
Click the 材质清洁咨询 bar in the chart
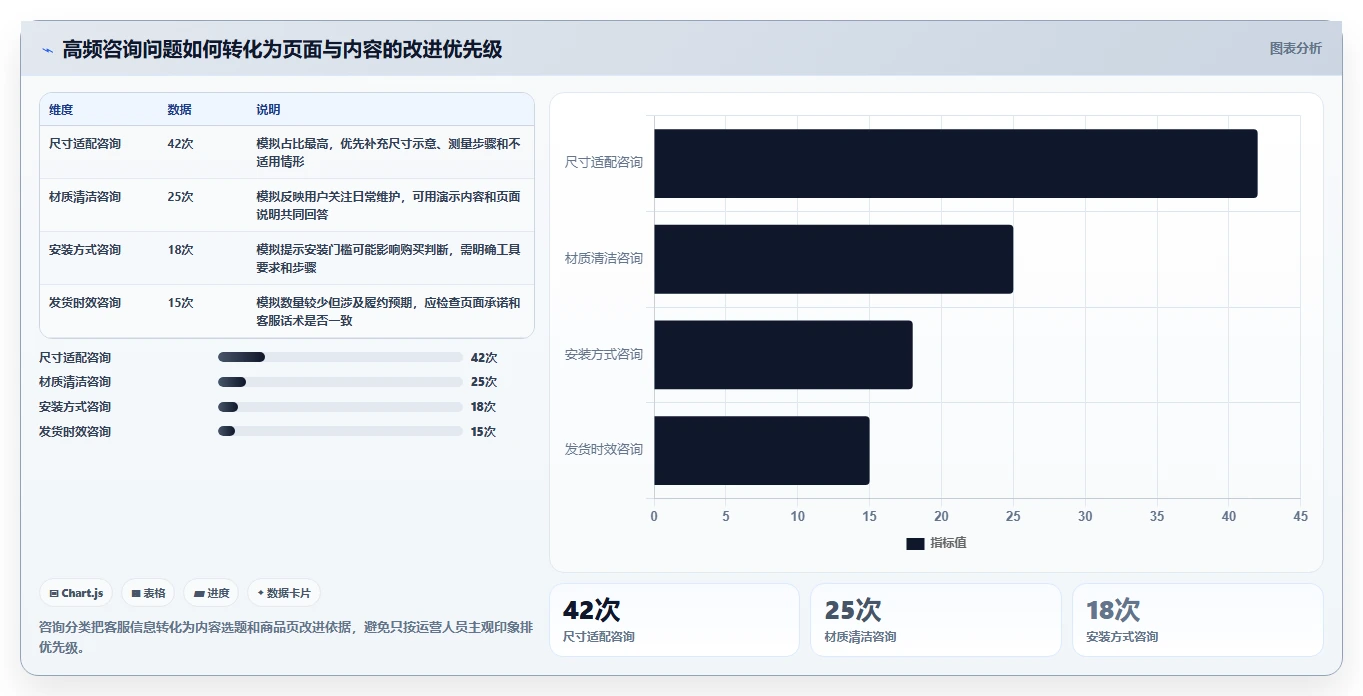coord(833,259)
